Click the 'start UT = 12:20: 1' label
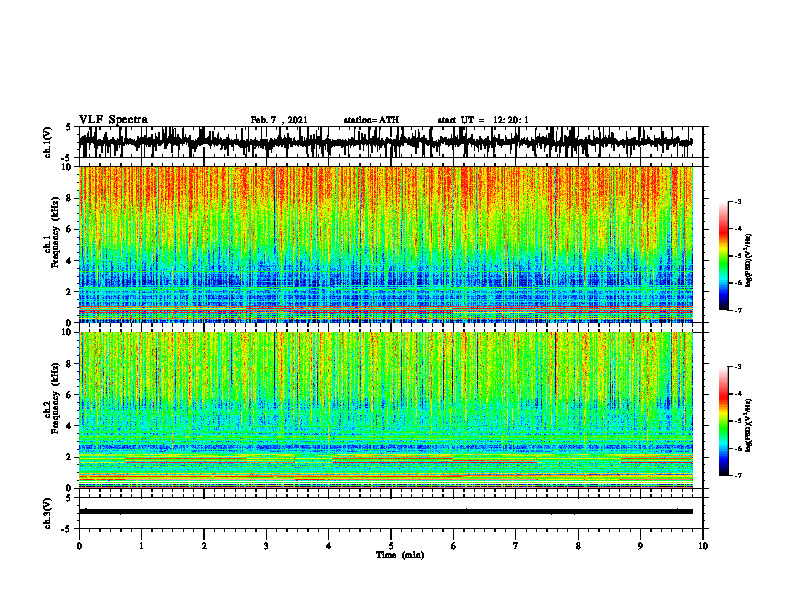 click(483, 120)
